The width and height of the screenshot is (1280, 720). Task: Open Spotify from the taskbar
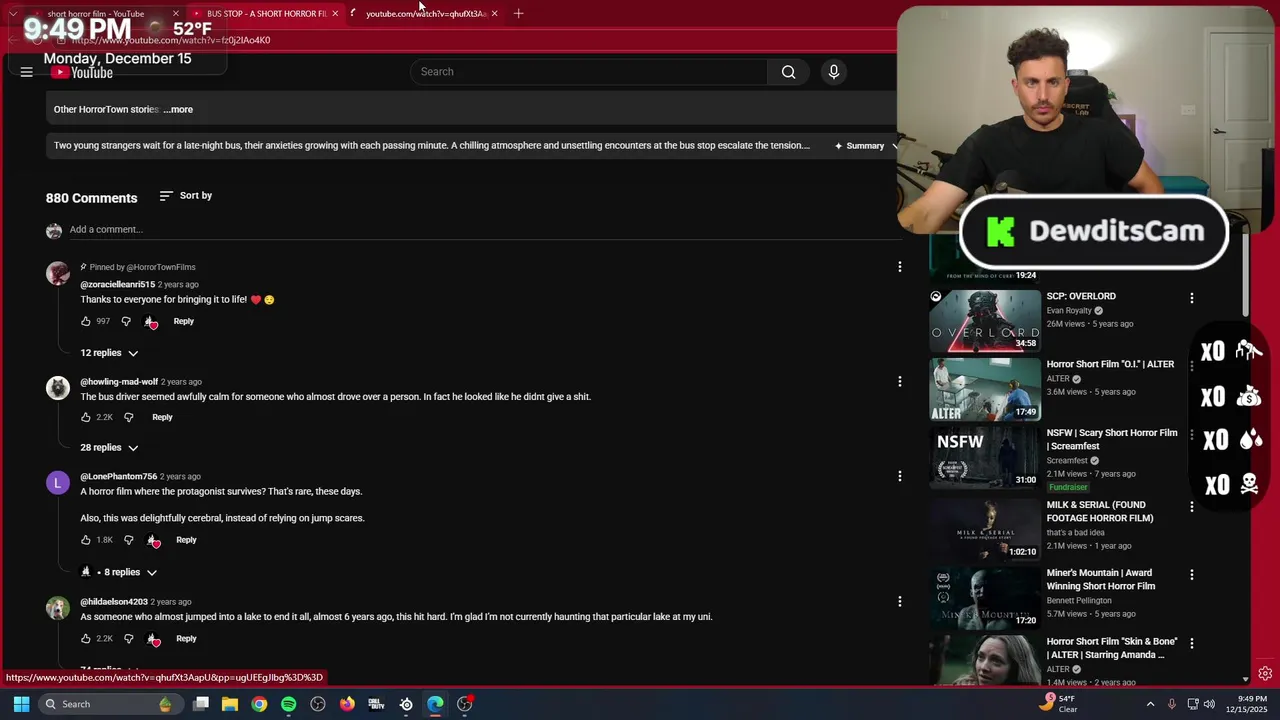288,704
